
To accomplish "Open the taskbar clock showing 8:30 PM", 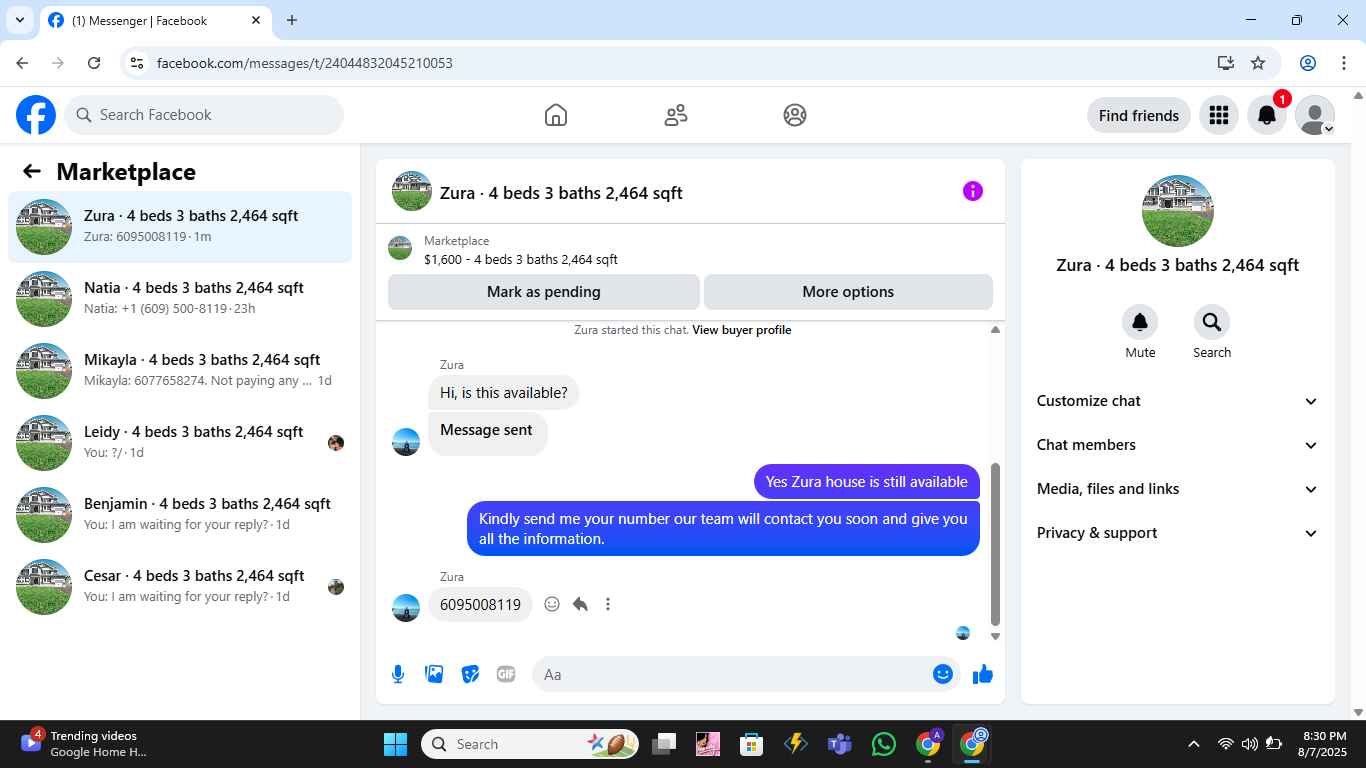I will [x=1323, y=744].
